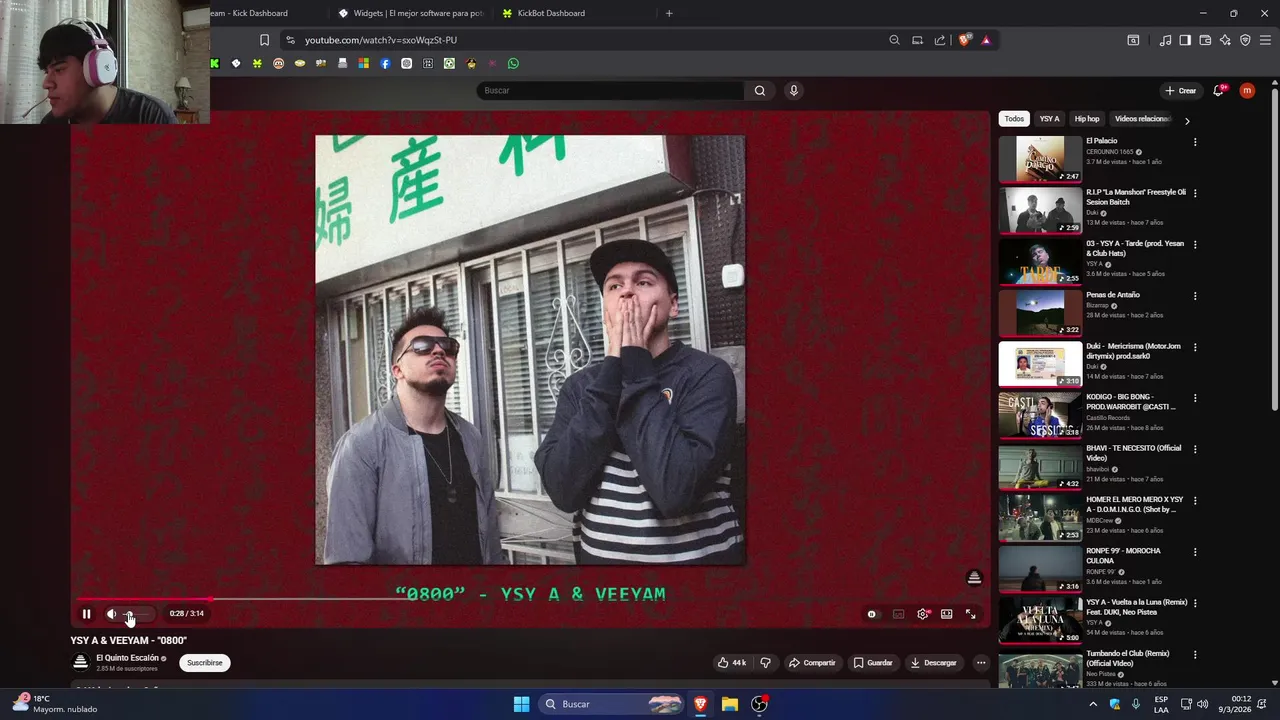Open the account avatar menu
Viewport: 1280px width, 720px height.
point(1247,91)
